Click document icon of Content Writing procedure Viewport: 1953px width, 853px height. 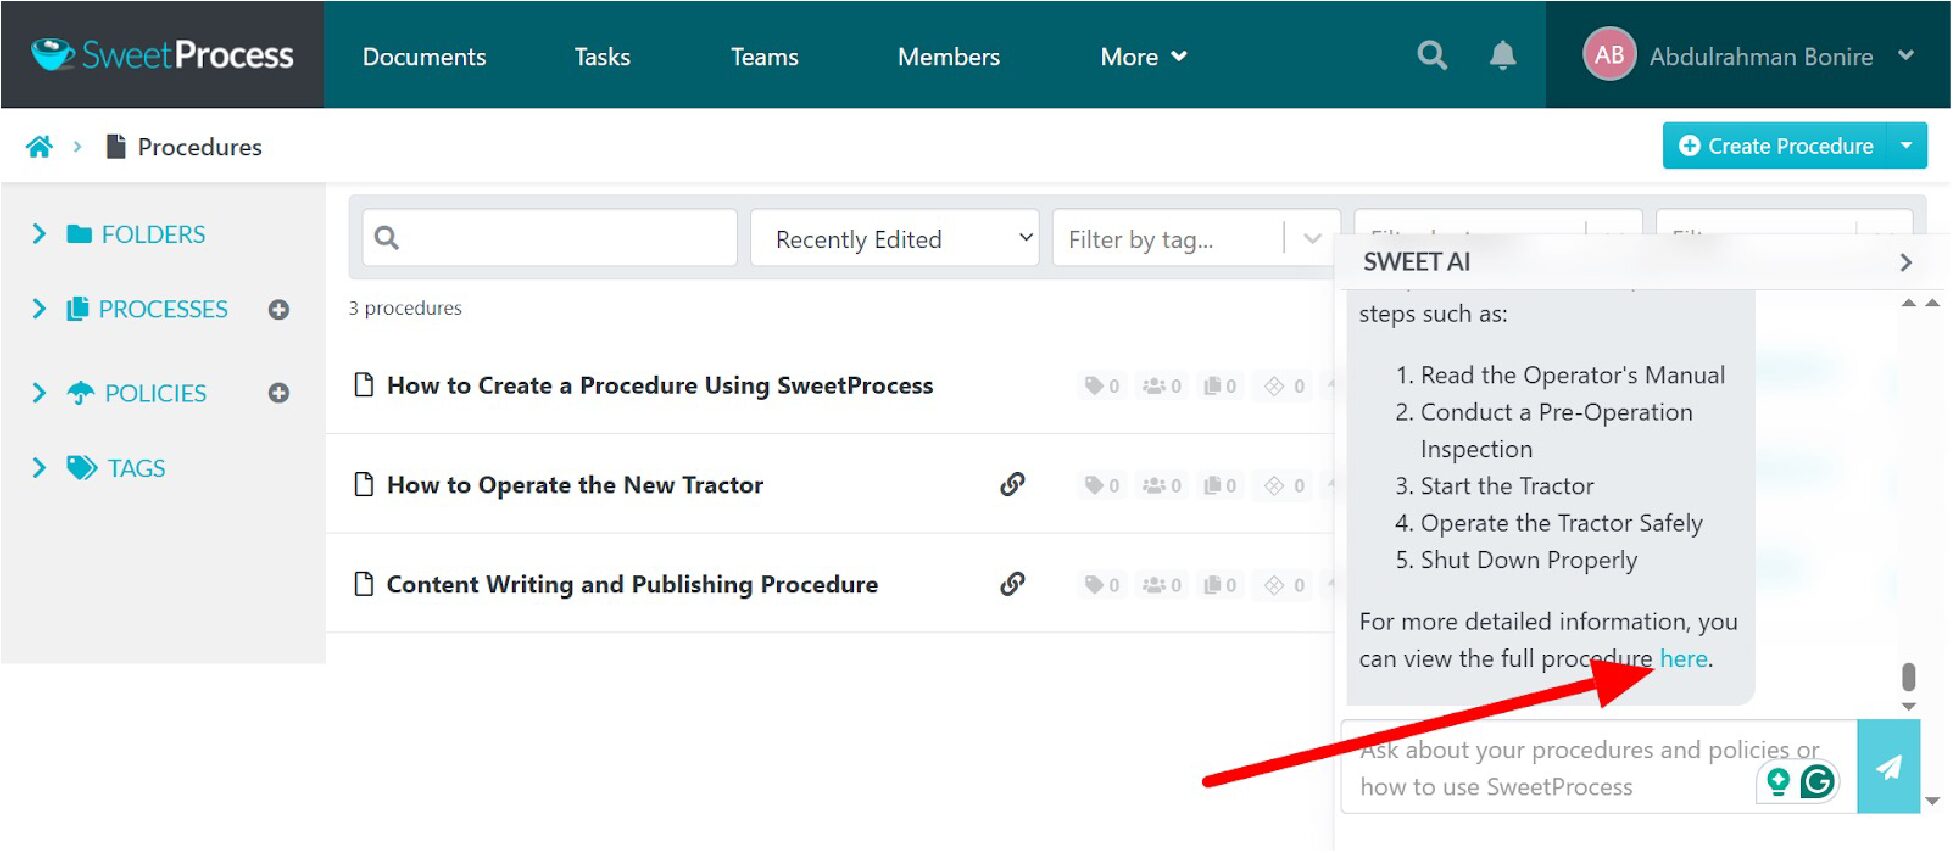click(x=364, y=584)
